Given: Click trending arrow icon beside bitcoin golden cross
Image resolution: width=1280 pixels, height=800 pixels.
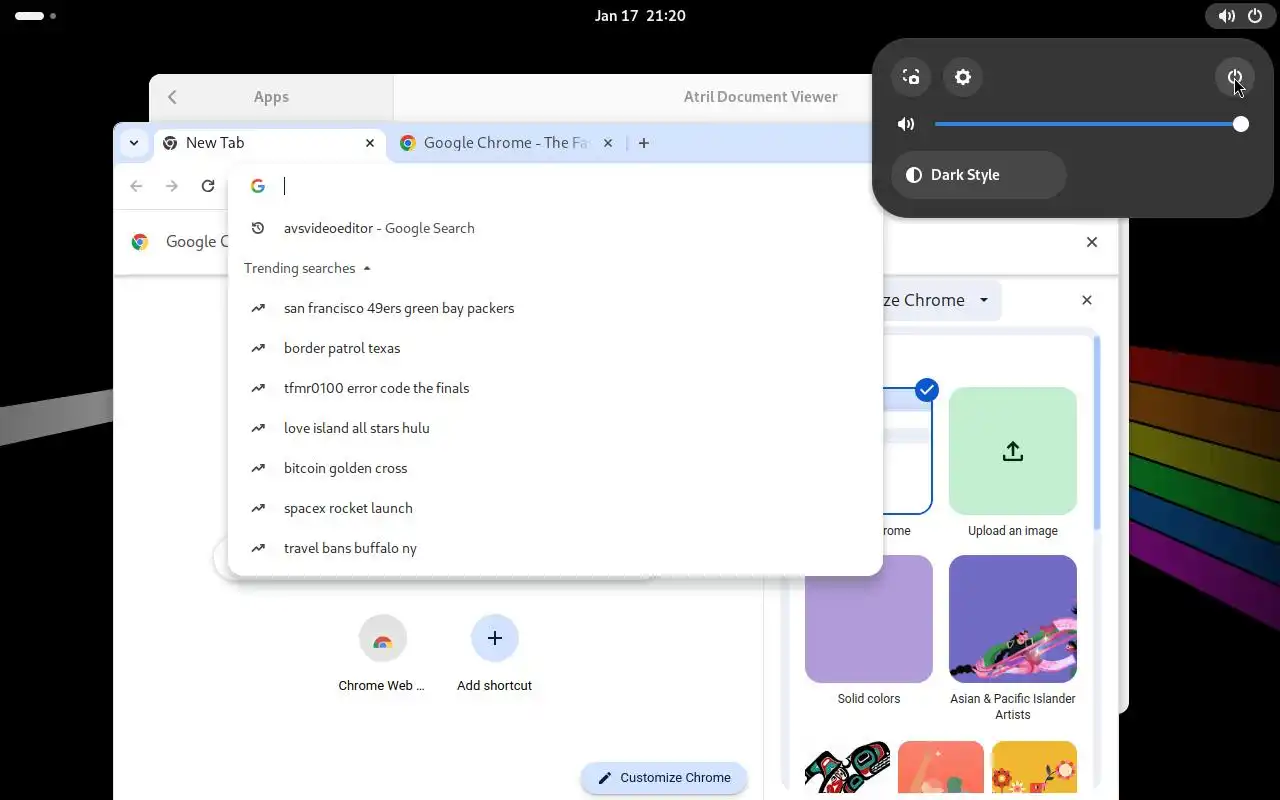Looking at the screenshot, I should pyautogui.click(x=258, y=468).
